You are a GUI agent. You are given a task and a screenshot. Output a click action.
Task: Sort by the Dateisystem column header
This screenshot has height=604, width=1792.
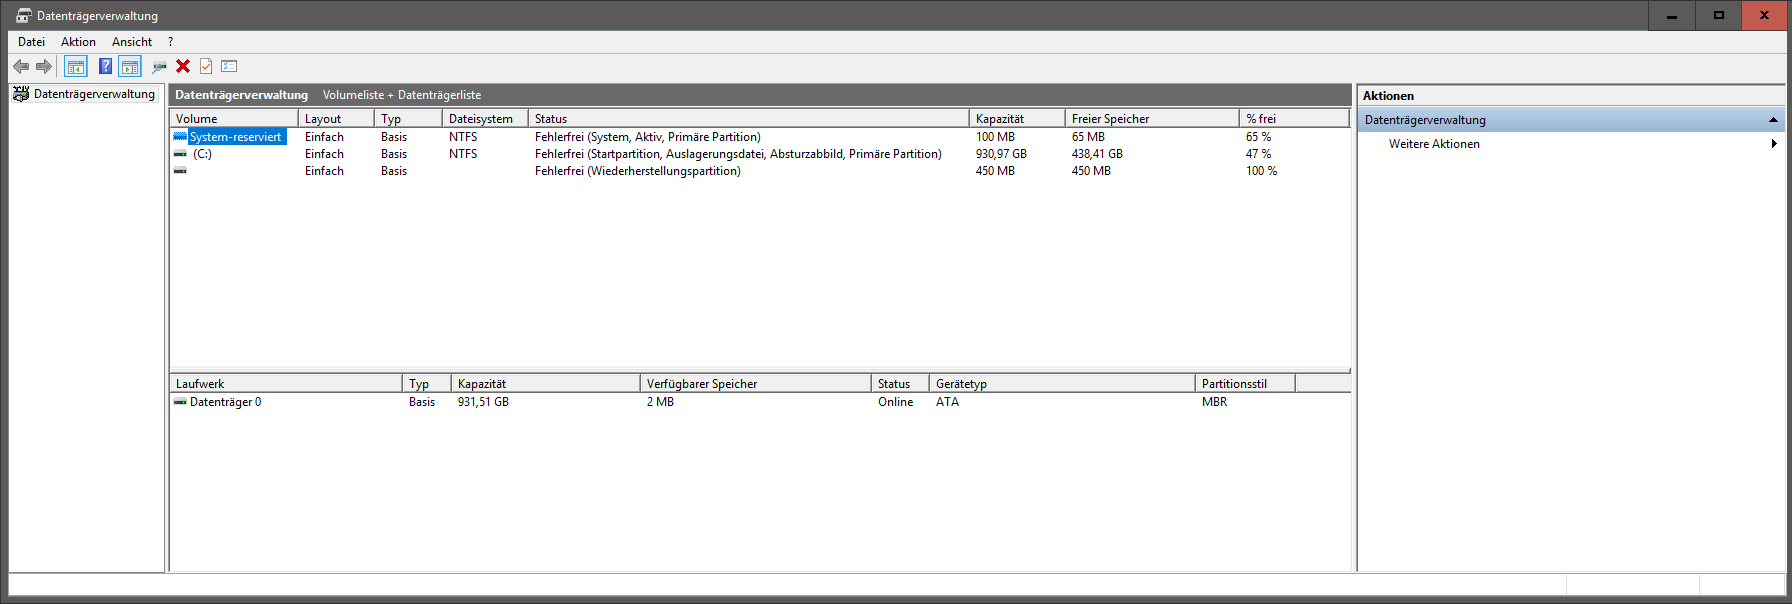[485, 118]
